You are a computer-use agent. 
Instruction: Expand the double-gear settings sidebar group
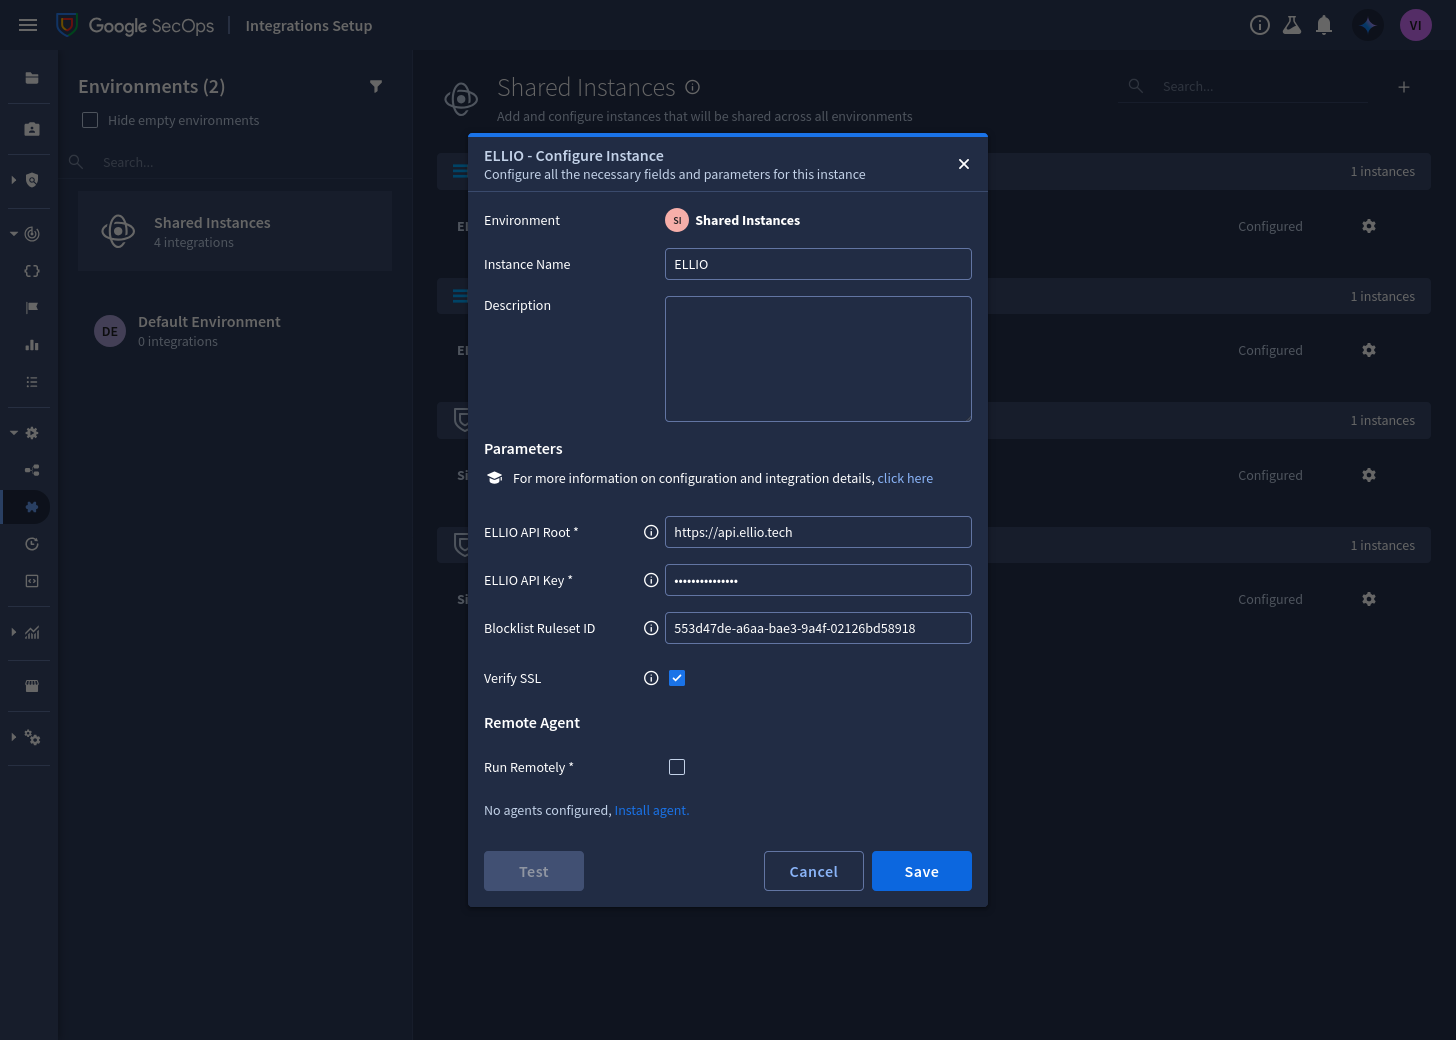point(13,737)
